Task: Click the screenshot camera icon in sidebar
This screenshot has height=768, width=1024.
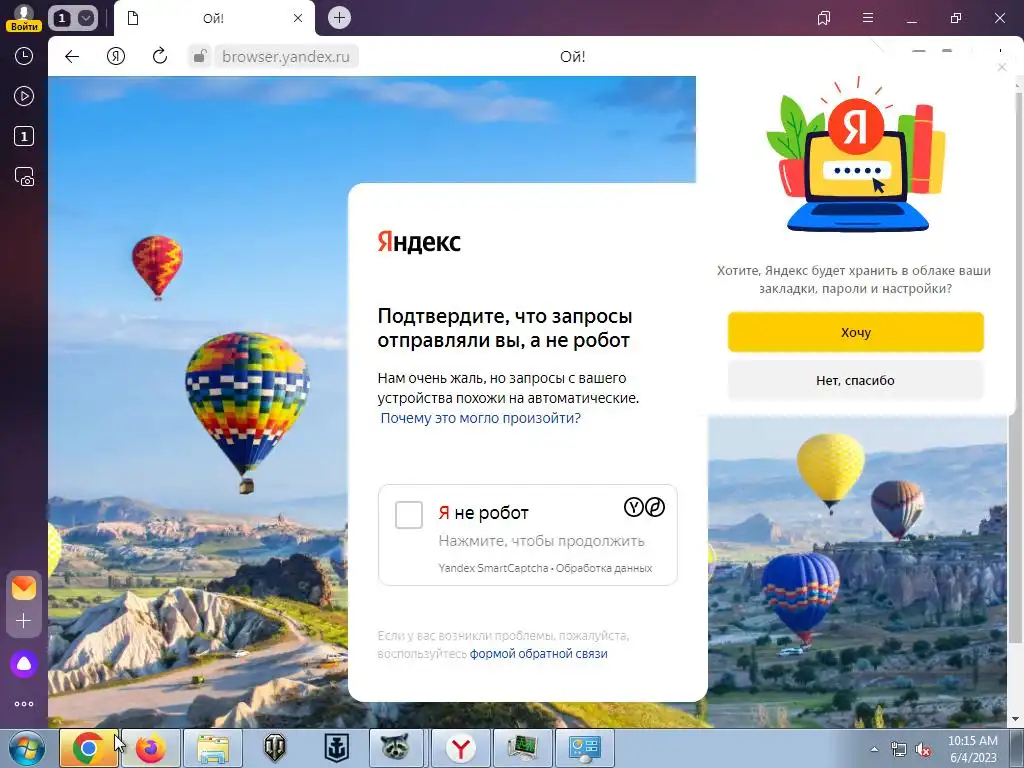Action: point(24,177)
